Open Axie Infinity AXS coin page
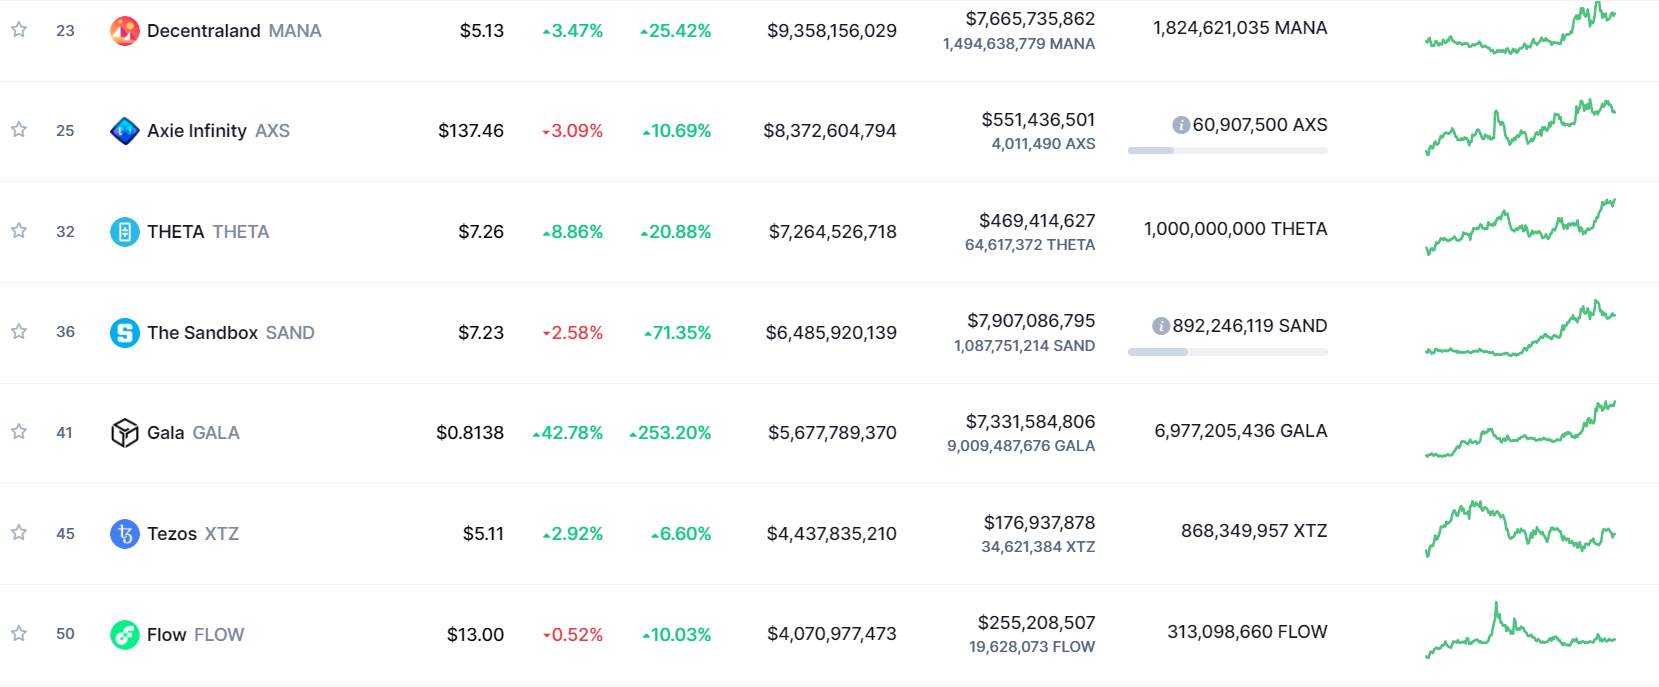The height and width of the screenshot is (687, 1659). (x=218, y=131)
